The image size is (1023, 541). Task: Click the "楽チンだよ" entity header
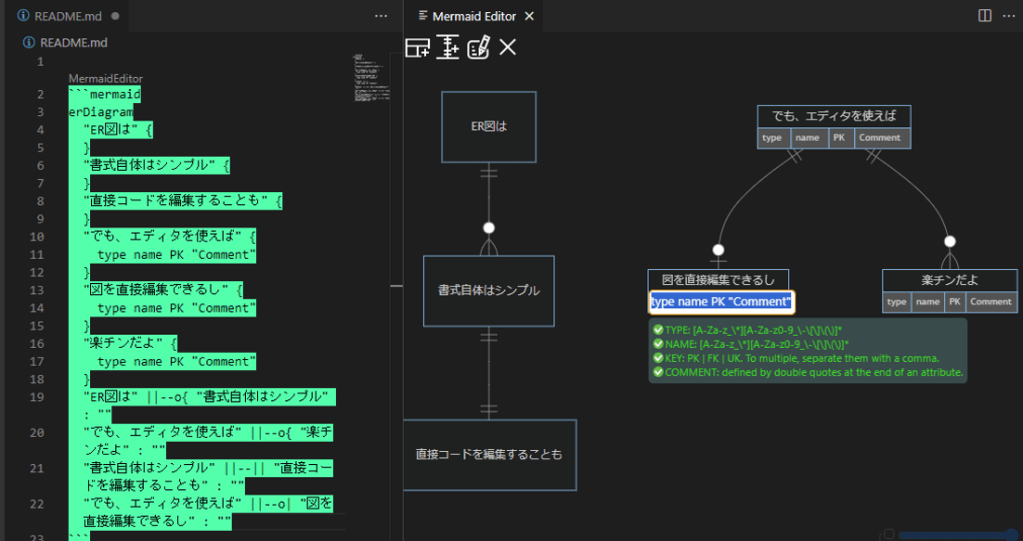(949, 279)
